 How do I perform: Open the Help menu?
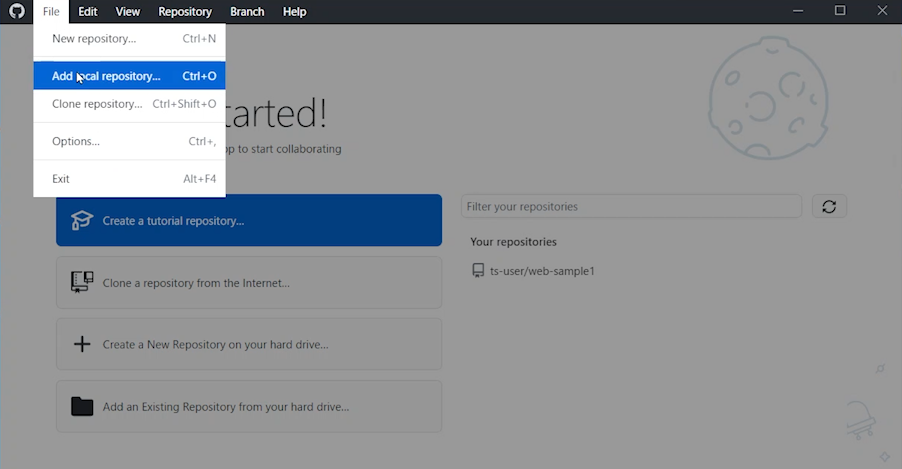coord(294,12)
